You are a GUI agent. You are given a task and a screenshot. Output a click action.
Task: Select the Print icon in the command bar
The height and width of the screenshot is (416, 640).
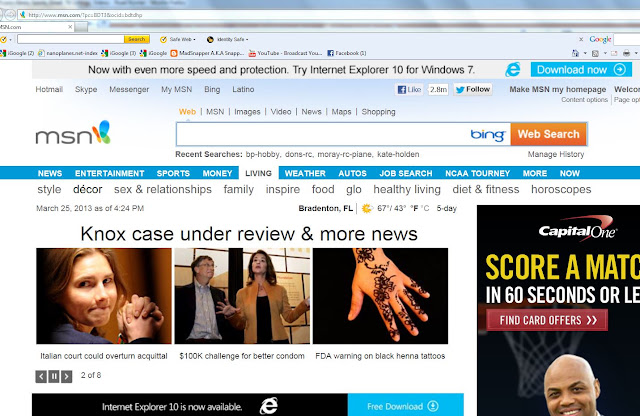627,53
